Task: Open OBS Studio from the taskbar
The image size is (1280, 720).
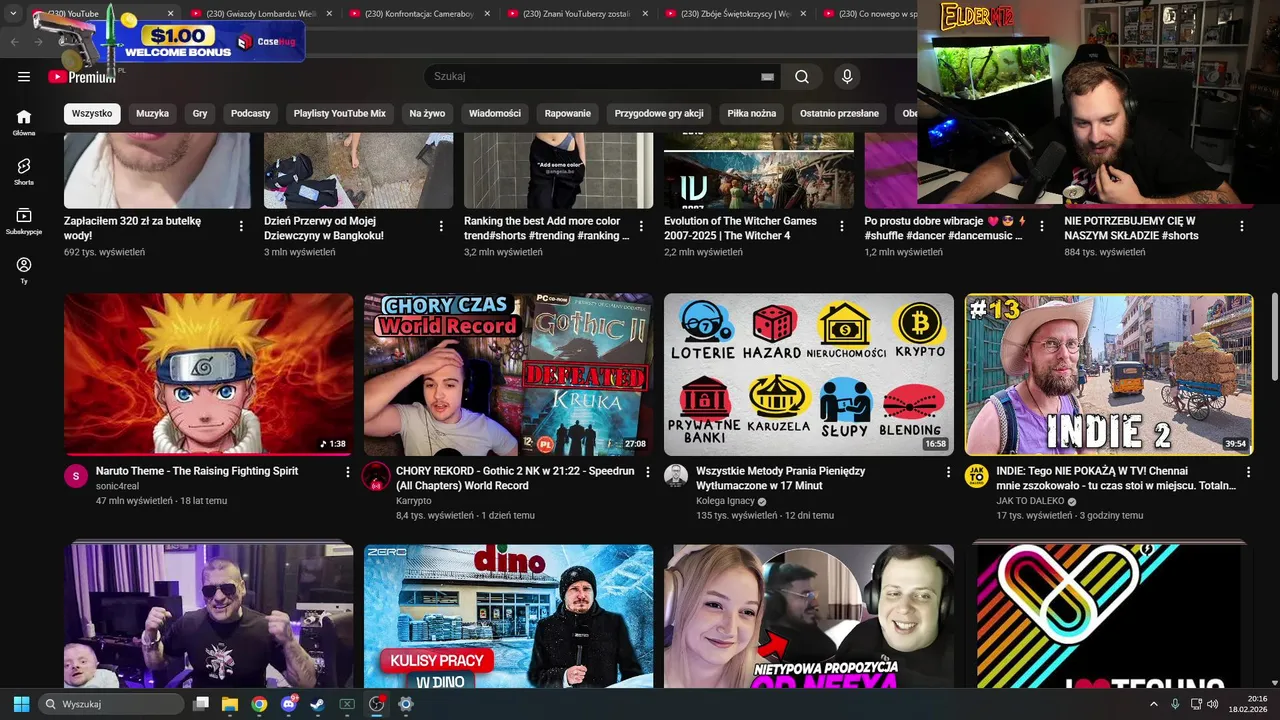Action: pyautogui.click(x=376, y=704)
